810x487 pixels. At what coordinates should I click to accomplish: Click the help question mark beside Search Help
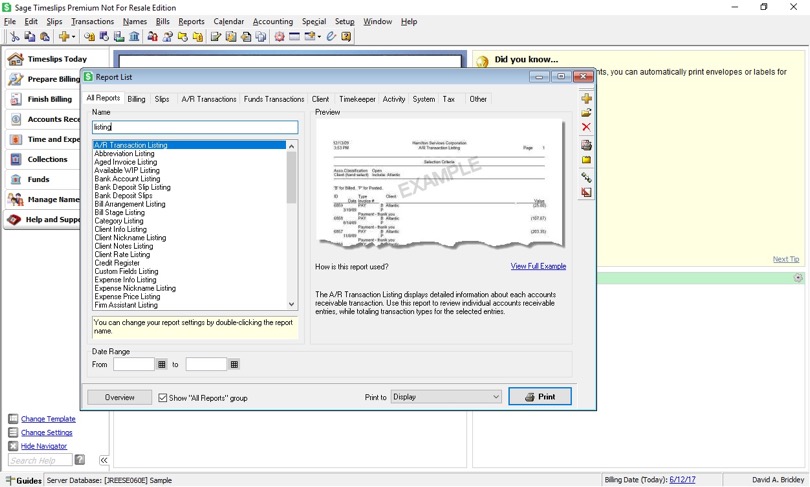(80, 460)
